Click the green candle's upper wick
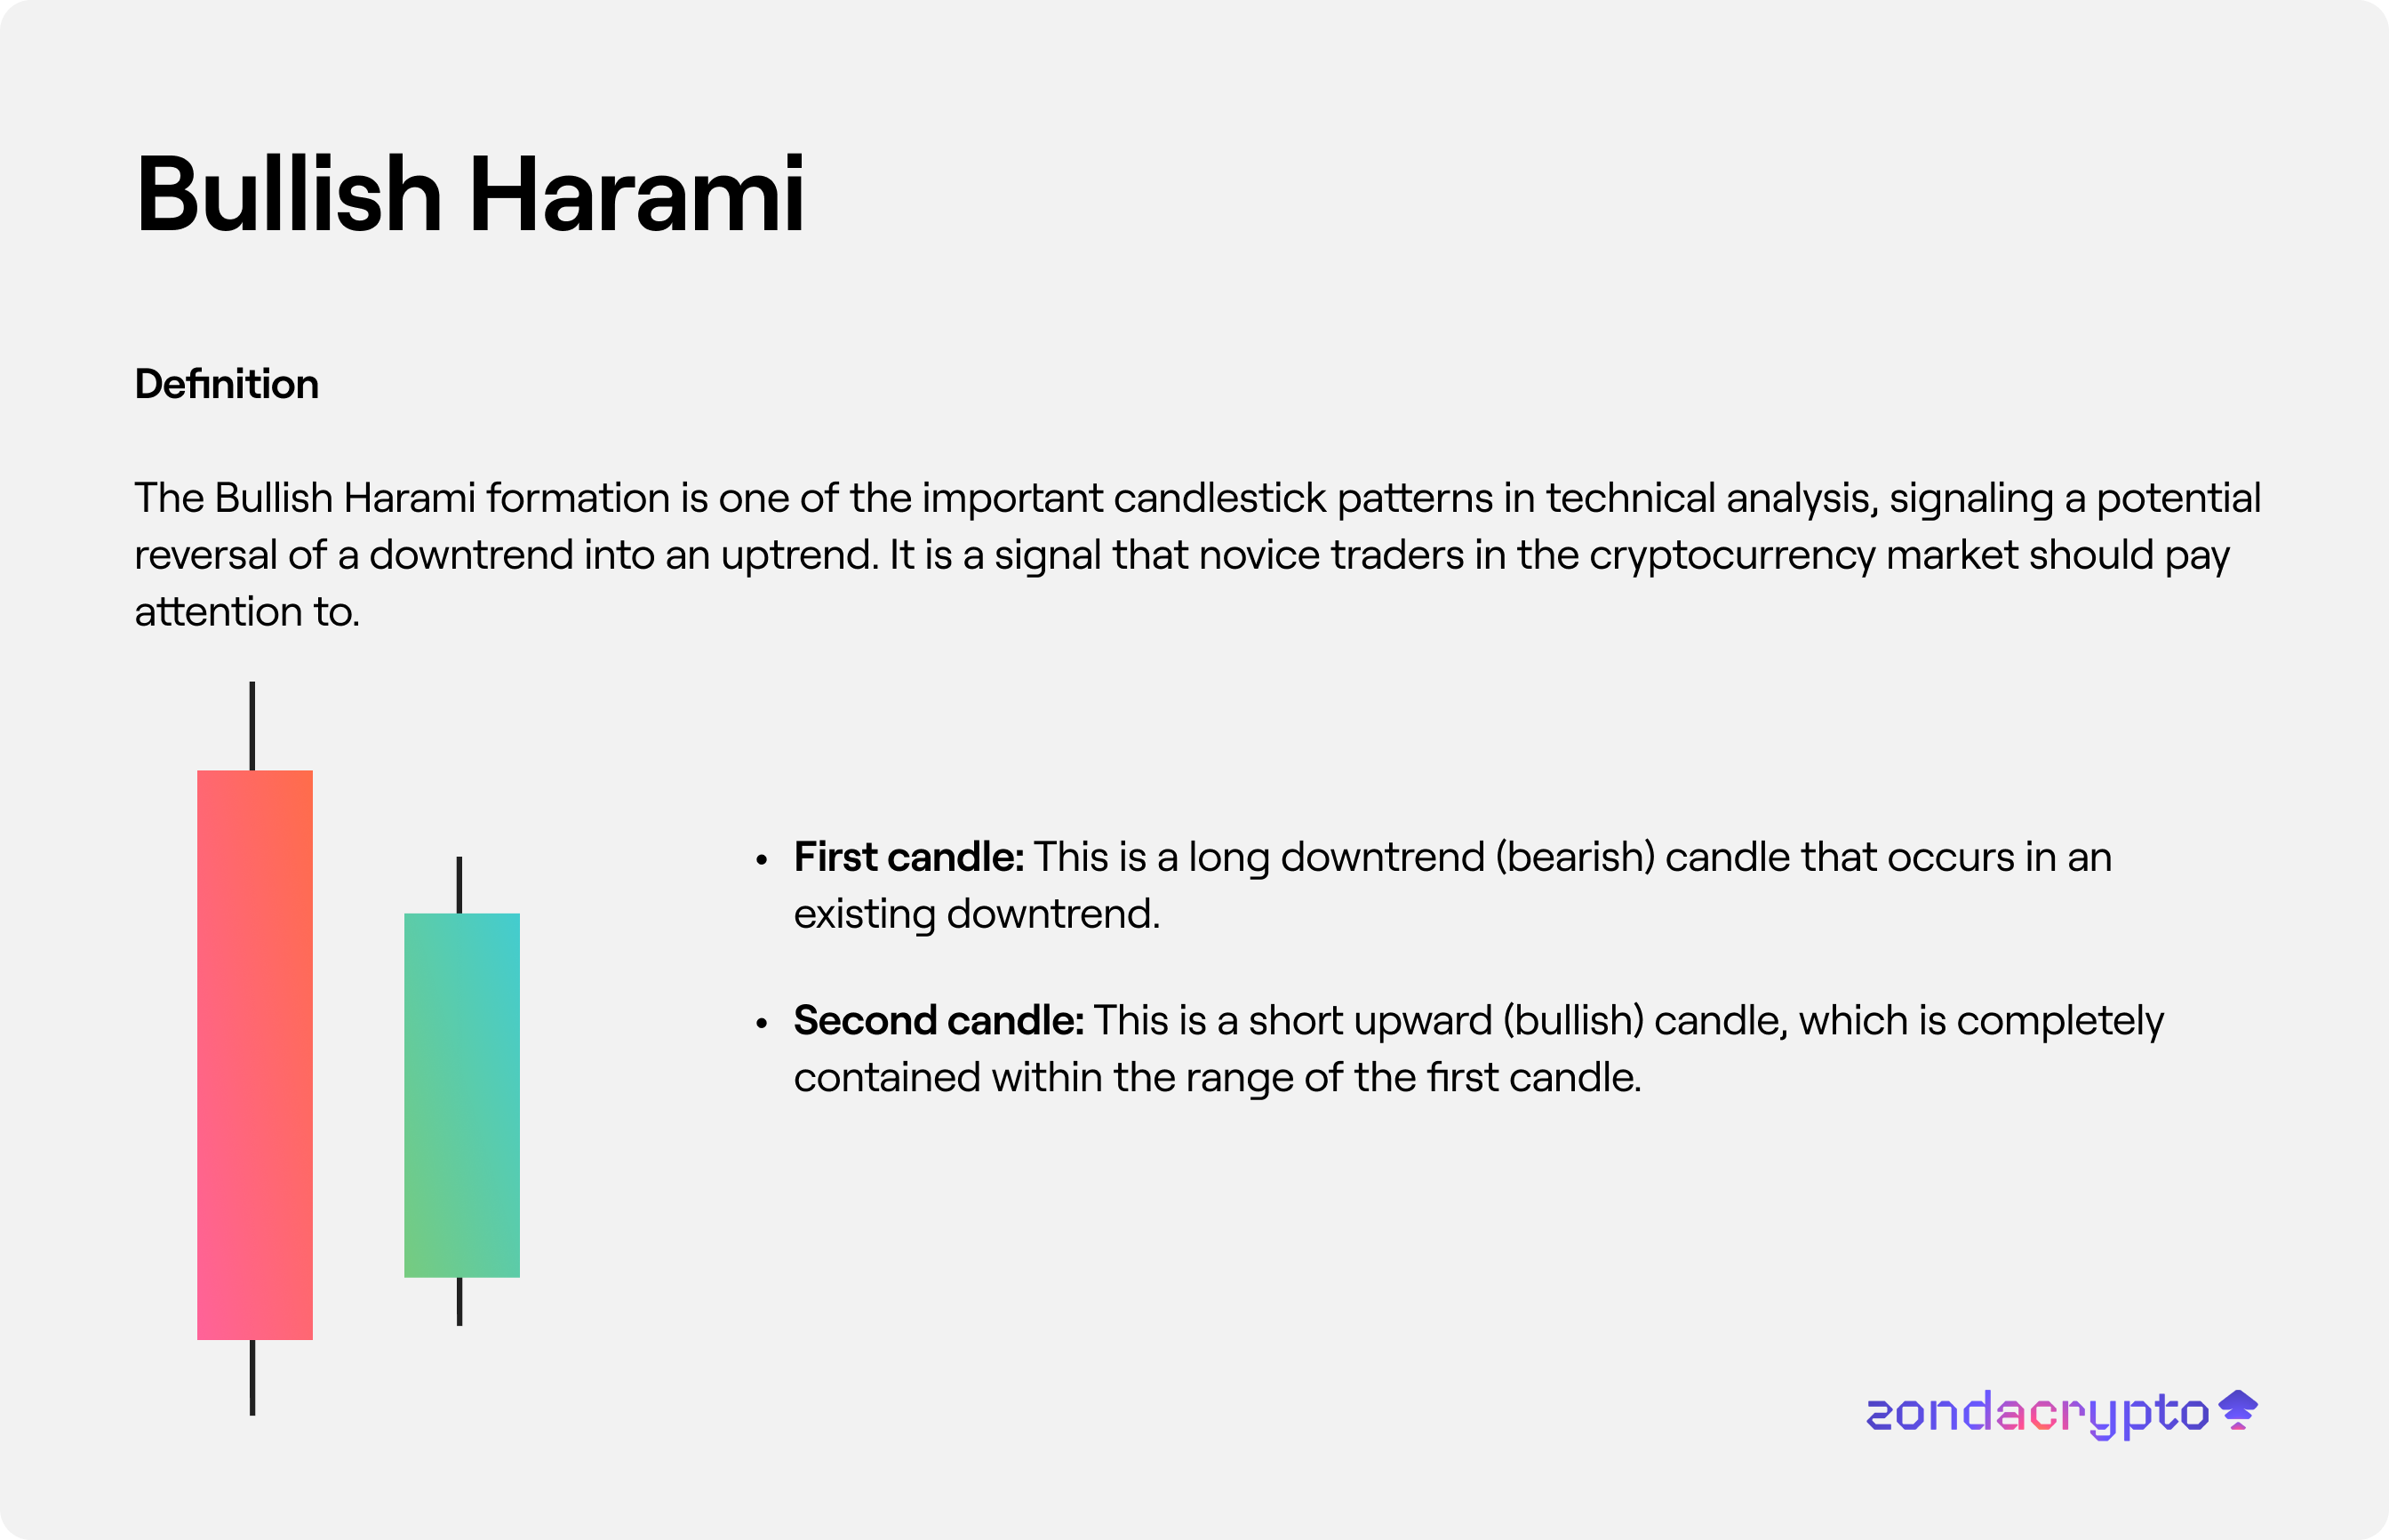The height and width of the screenshot is (1540, 2389). coord(459,885)
